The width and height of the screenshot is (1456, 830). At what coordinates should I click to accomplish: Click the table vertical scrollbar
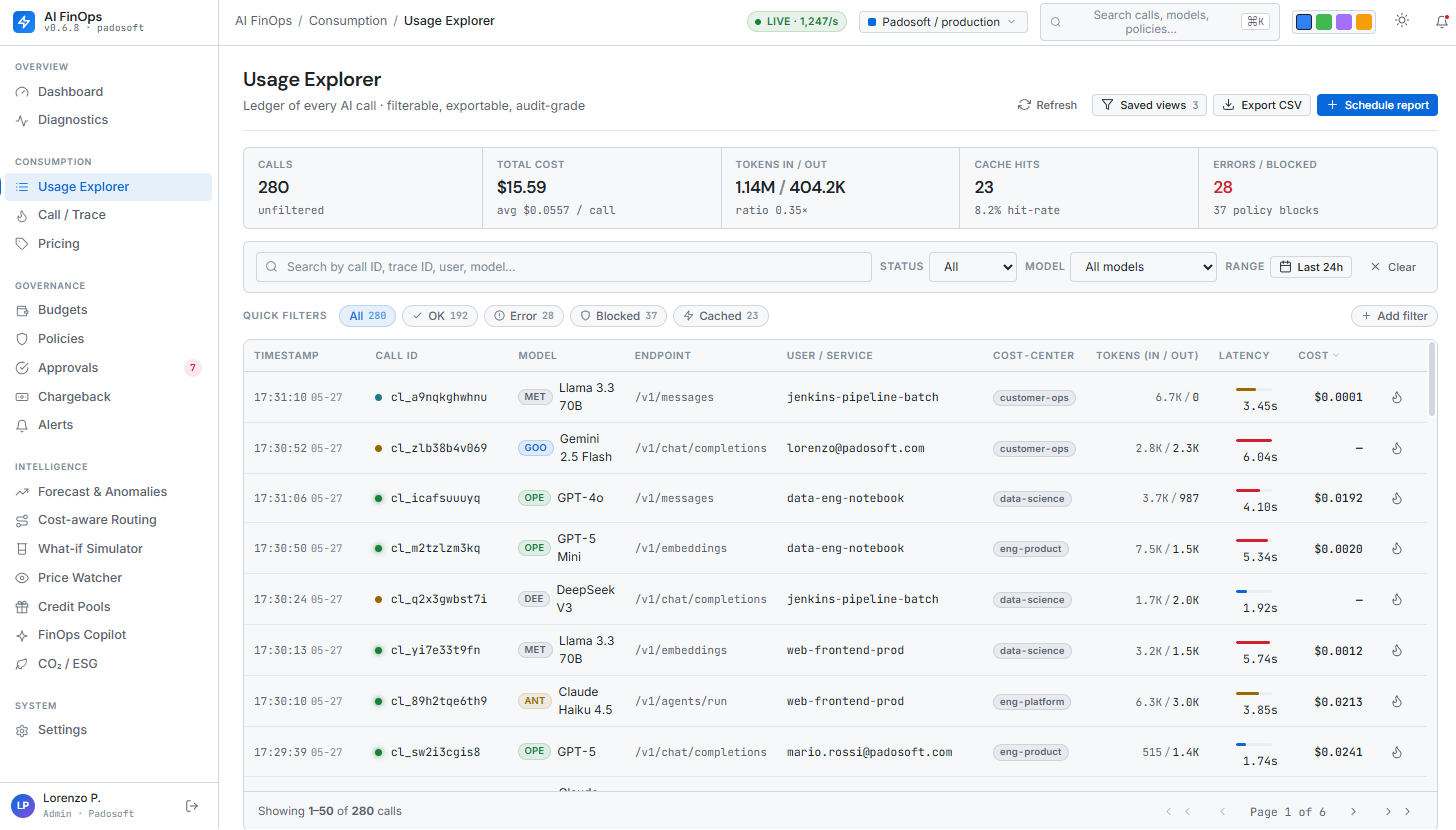point(1432,380)
